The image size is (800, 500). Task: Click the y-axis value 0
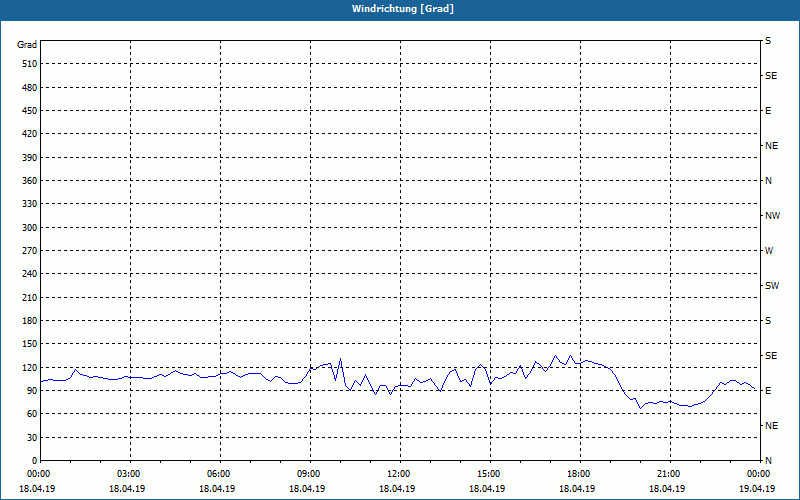tap(35, 461)
